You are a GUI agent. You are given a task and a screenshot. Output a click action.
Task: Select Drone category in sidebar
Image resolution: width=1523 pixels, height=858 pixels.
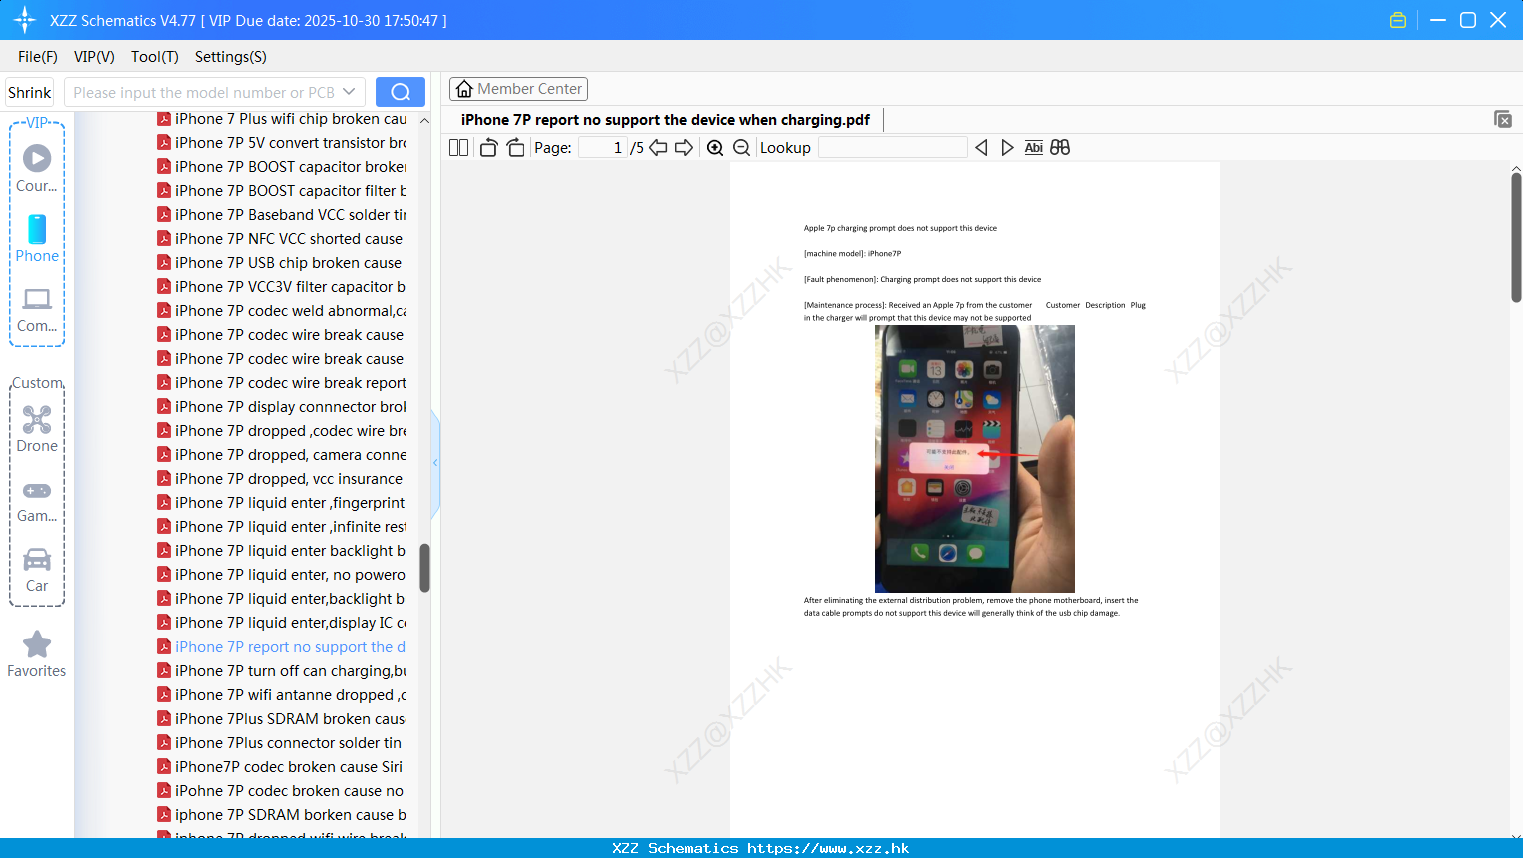pyautogui.click(x=37, y=429)
